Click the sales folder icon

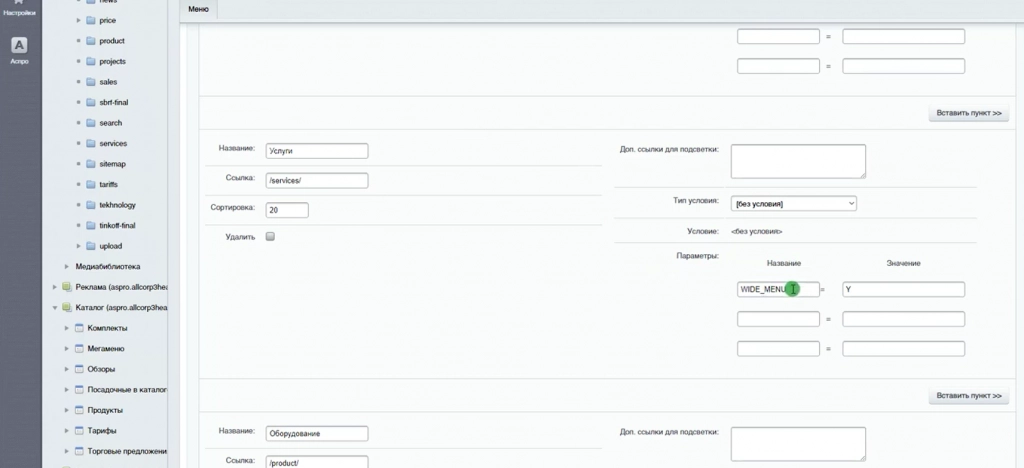click(91, 82)
